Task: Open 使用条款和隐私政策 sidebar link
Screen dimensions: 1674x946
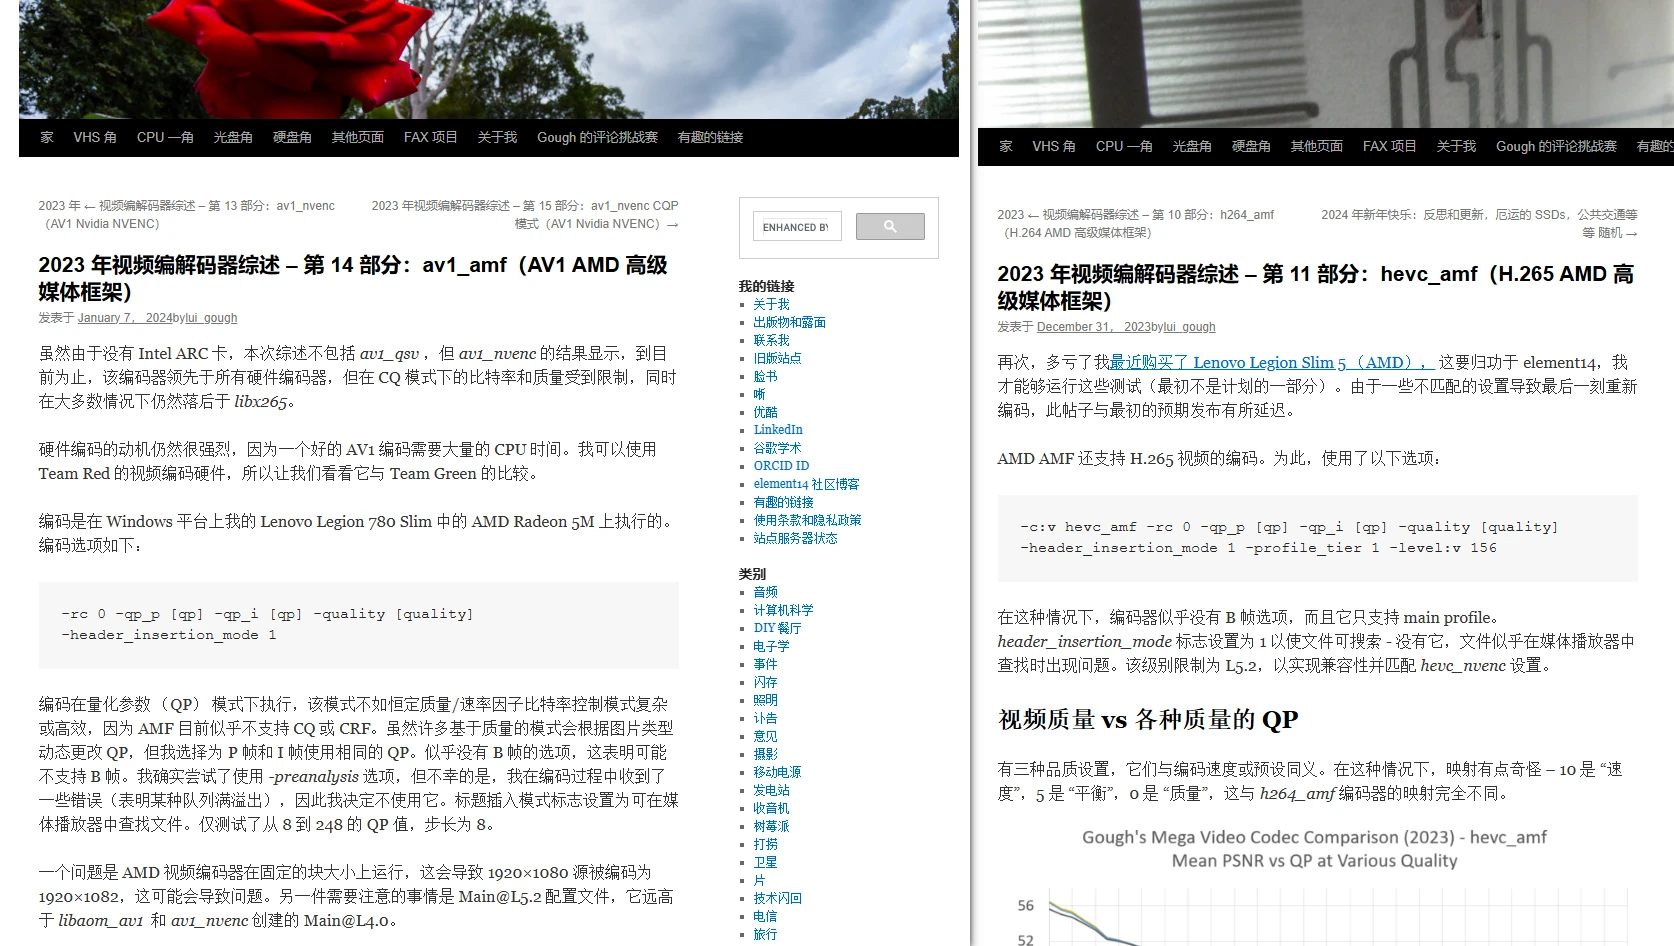Action: pyautogui.click(x=807, y=520)
